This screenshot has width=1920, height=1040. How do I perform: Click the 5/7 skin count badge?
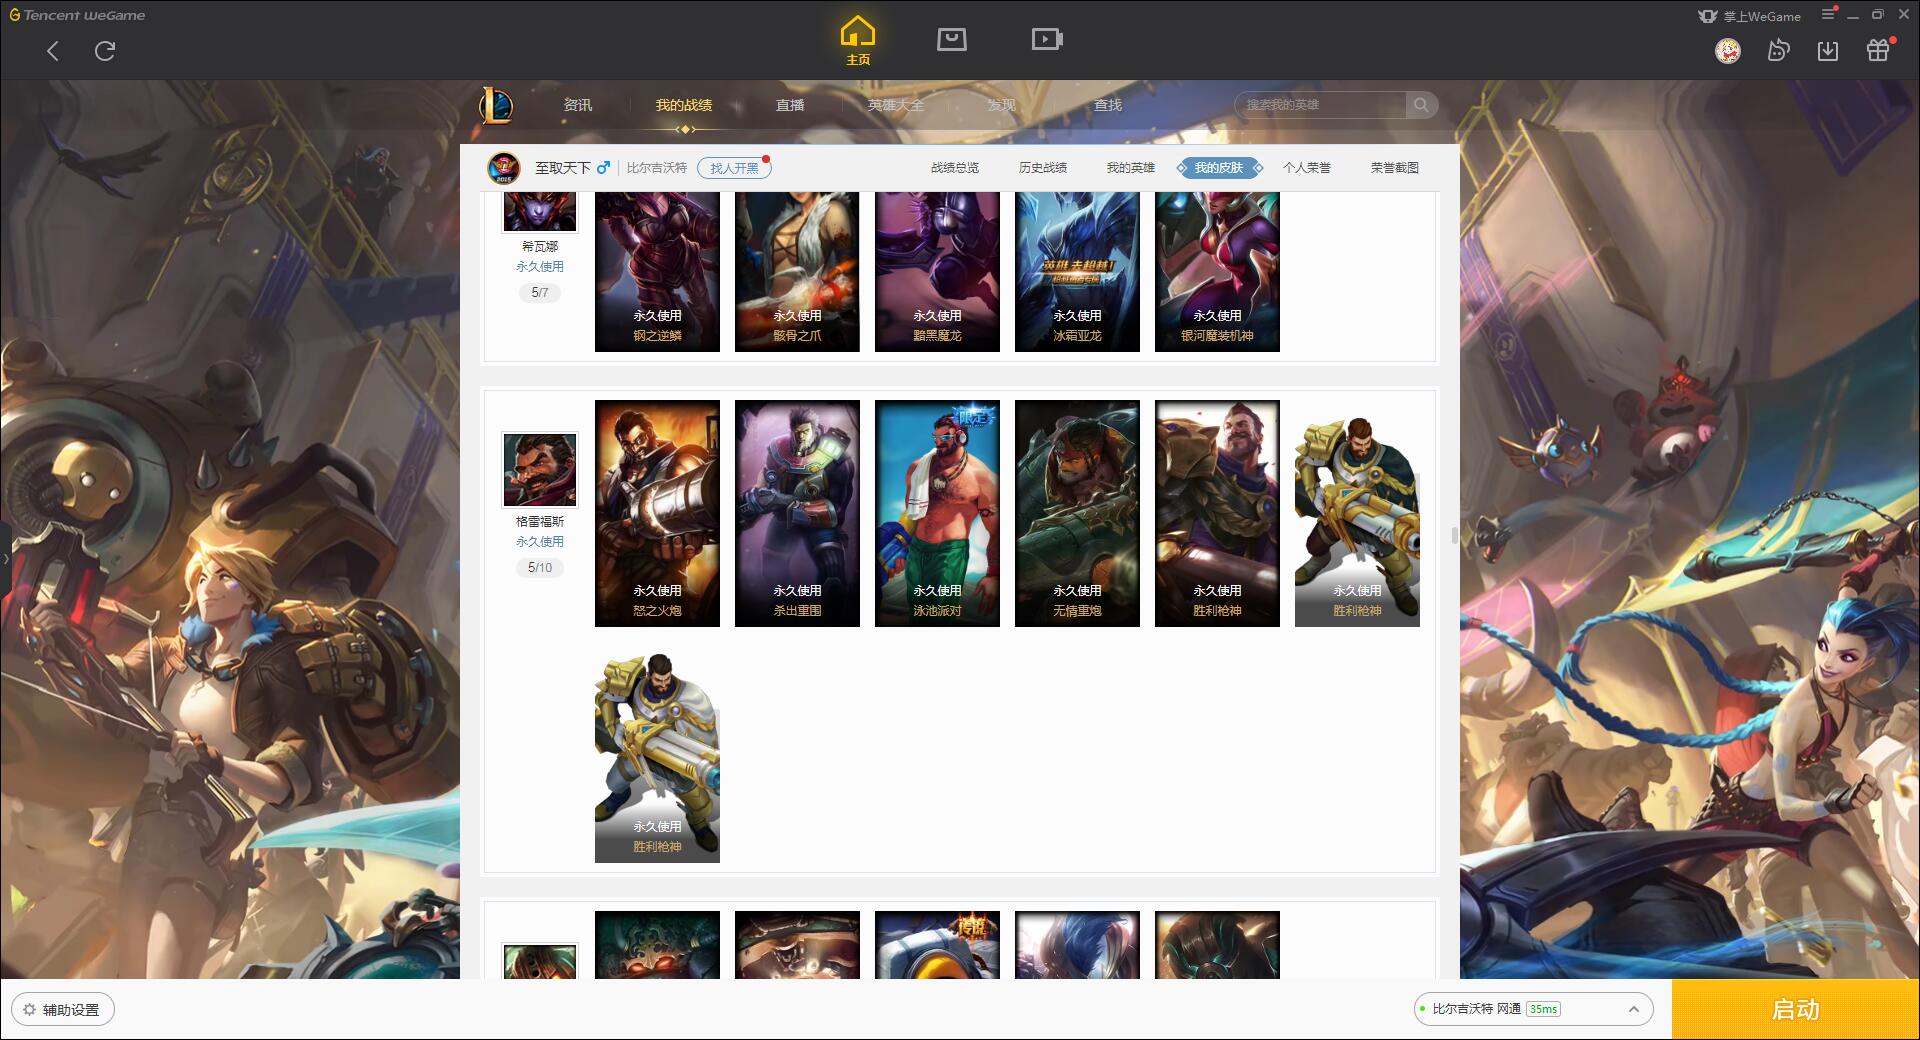(x=540, y=293)
